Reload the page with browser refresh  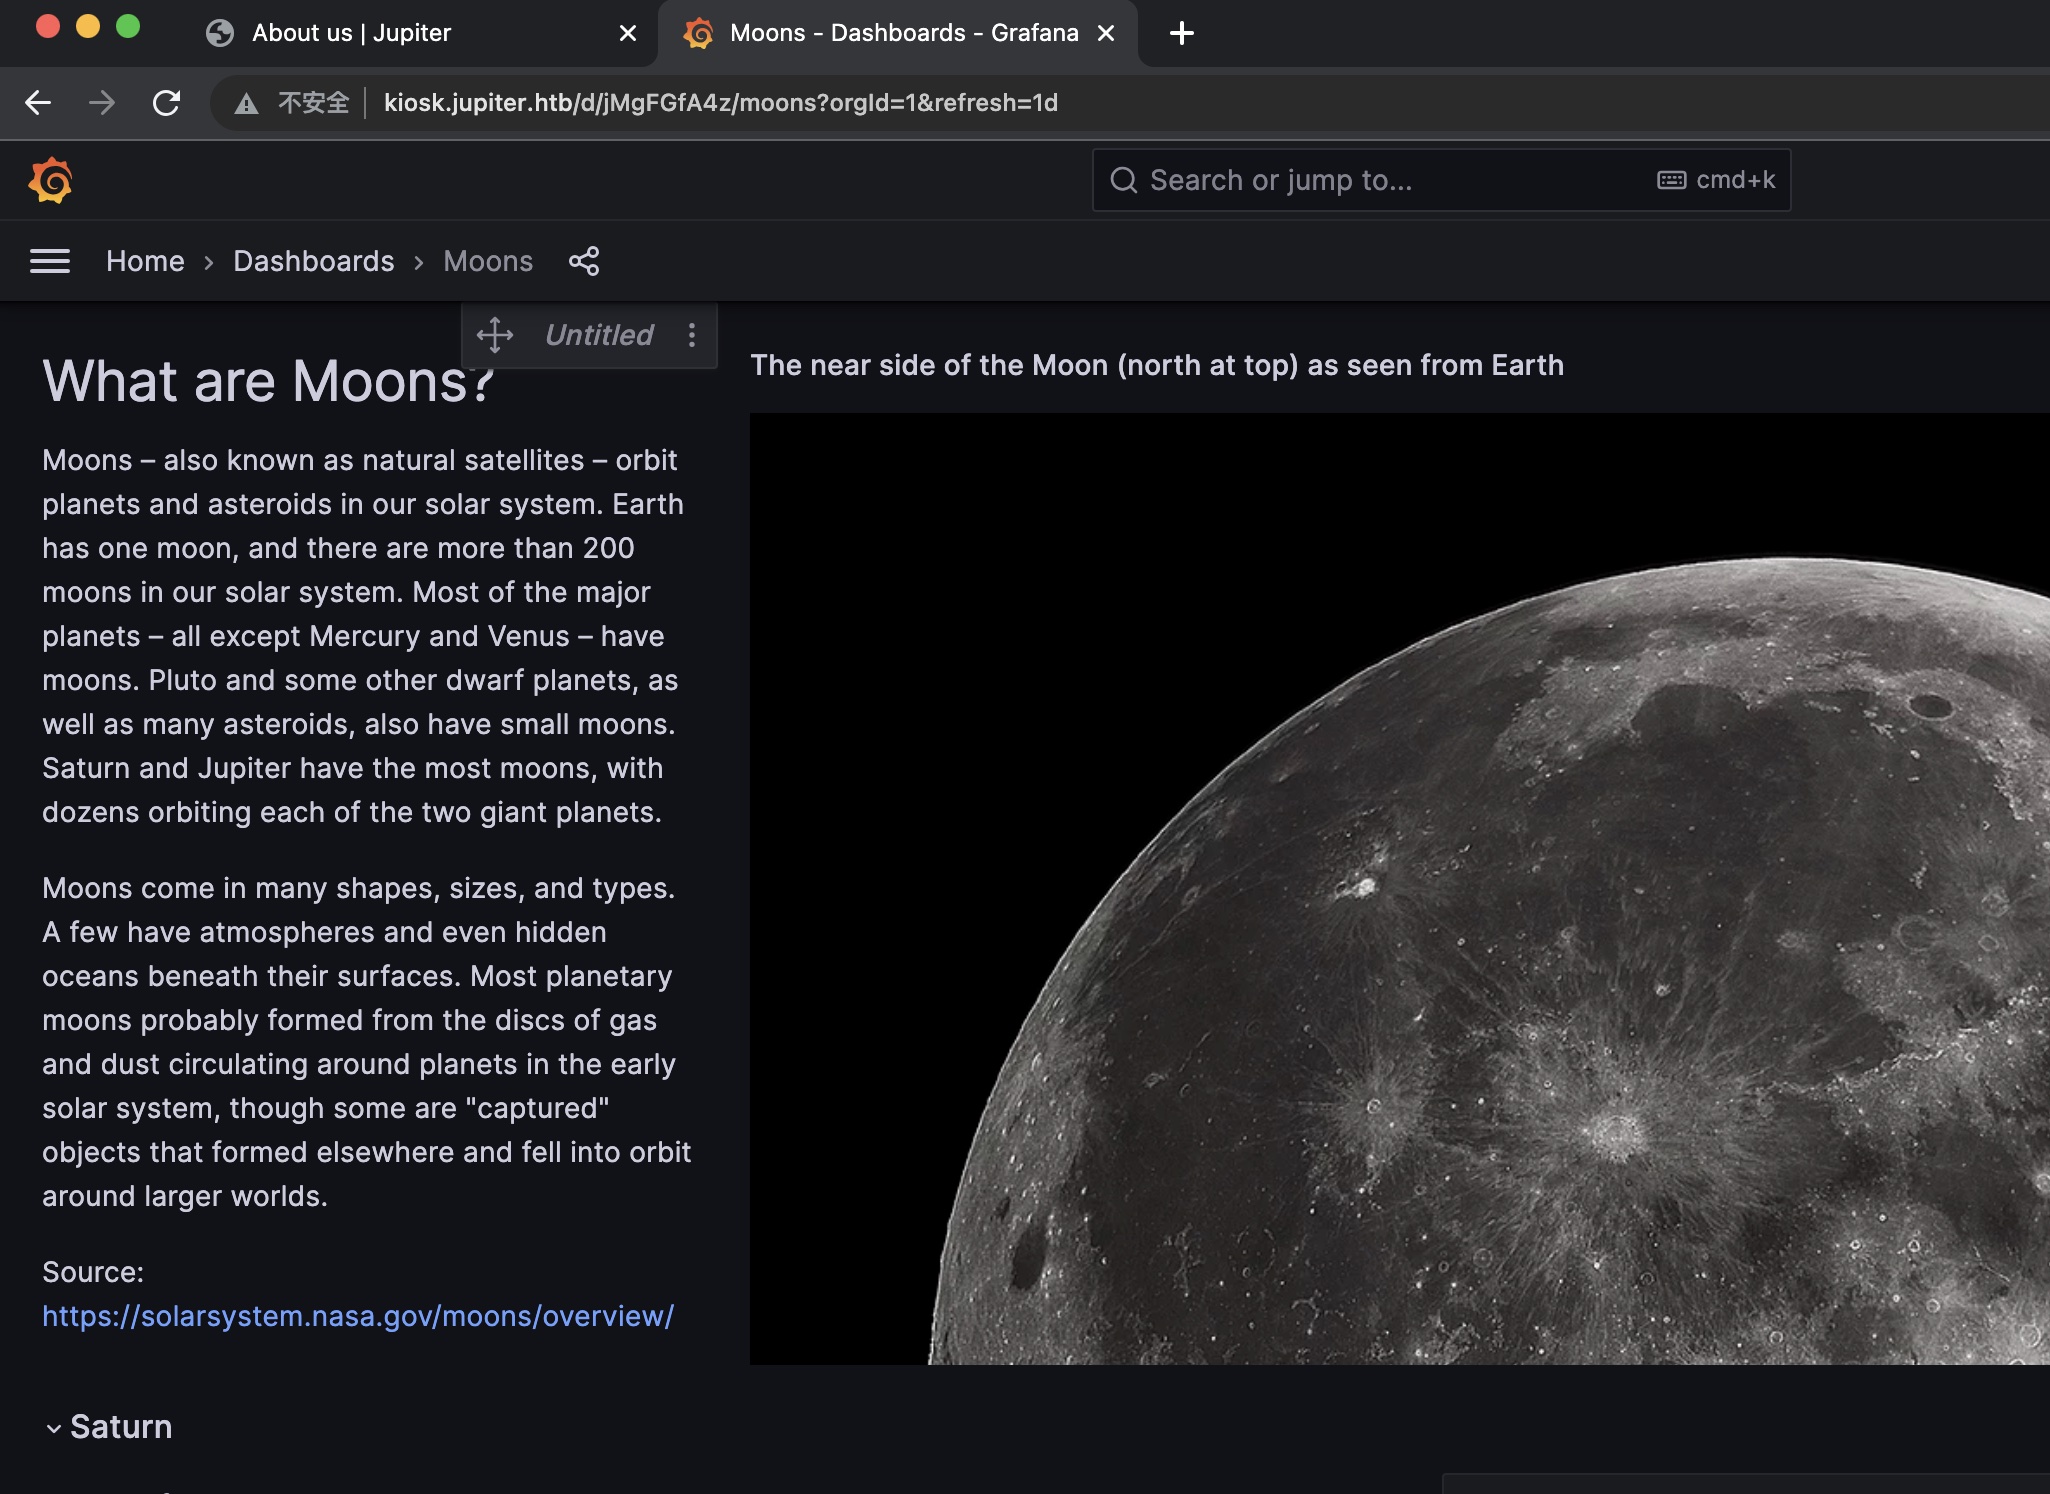166,103
